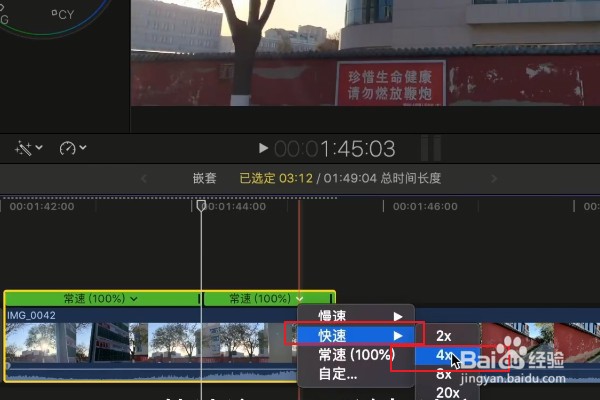600x400 pixels.
Task: Click the audio meter beside the timecode
Action: [431, 148]
